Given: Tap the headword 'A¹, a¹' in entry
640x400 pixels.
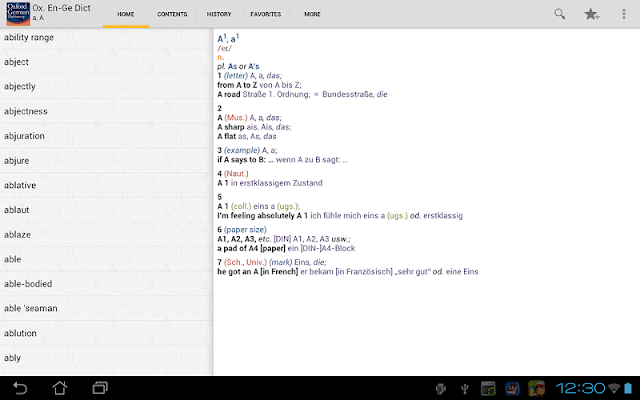Looking at the screenshot, I should pos(228,38).
